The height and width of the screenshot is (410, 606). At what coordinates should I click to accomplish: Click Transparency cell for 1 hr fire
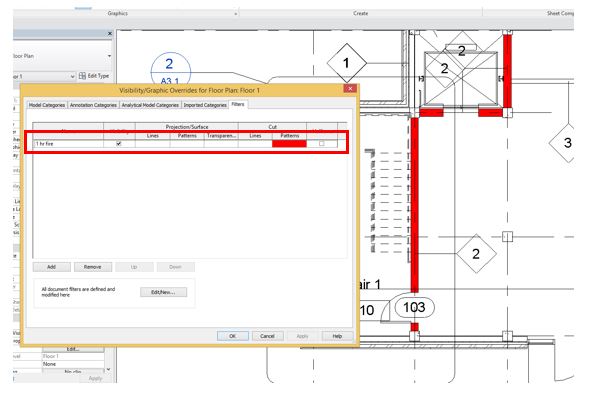(221, 144)
